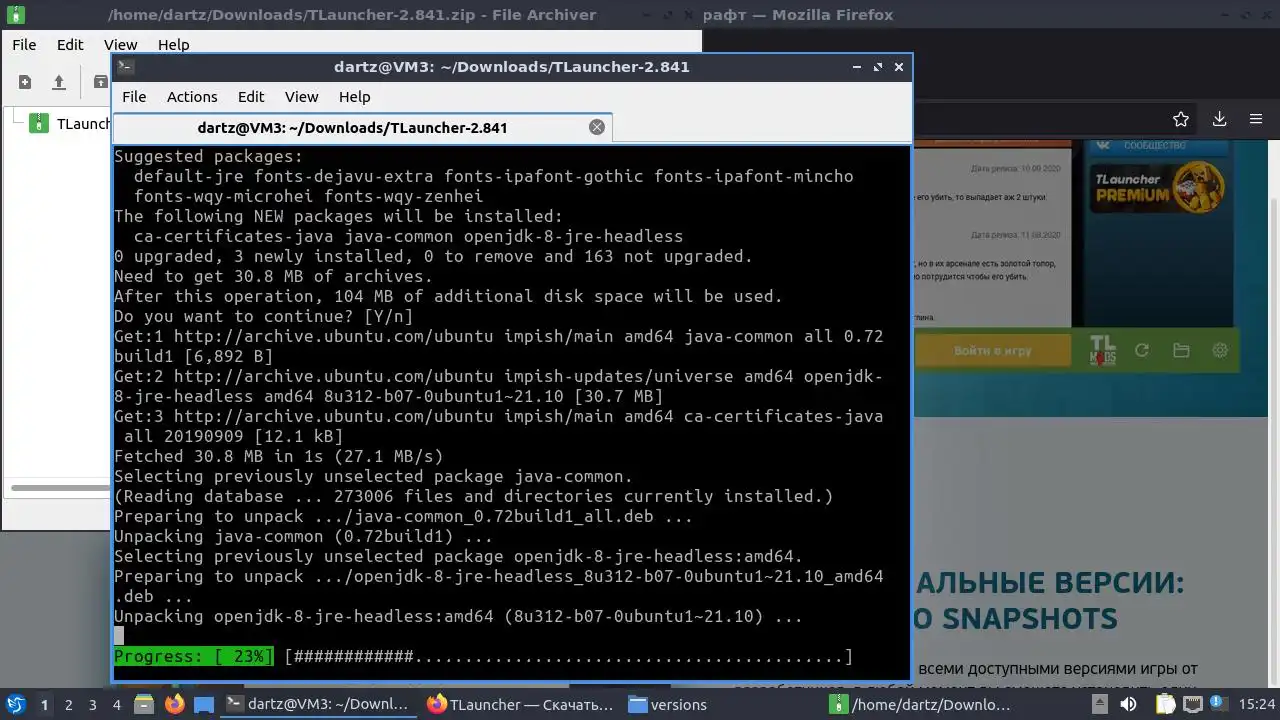Click the volume speaker icon in system tray
The height and width of the screenshot is (720, 1280).
1128,705
